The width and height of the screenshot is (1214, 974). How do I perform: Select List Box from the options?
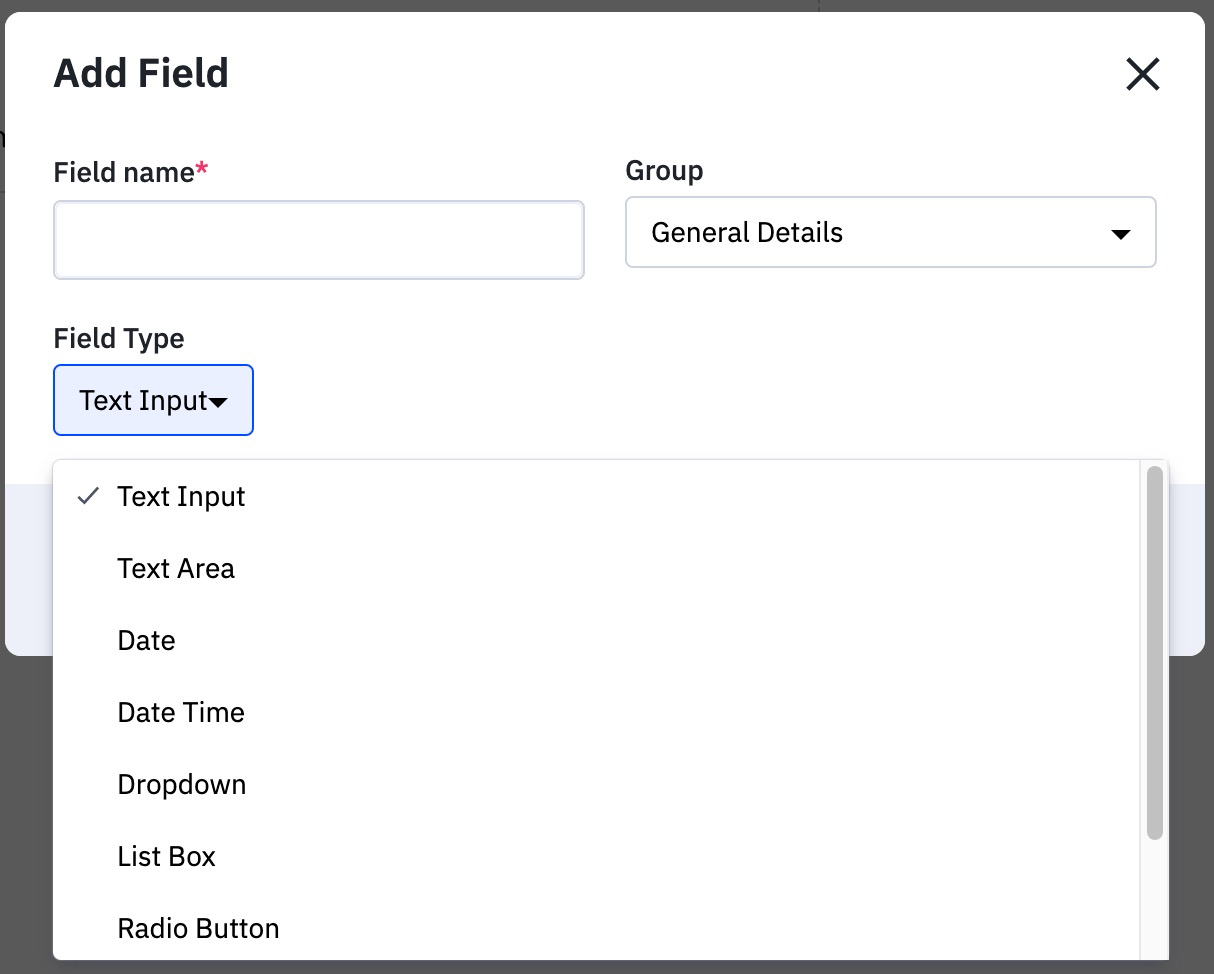click(x=166, y=857)
